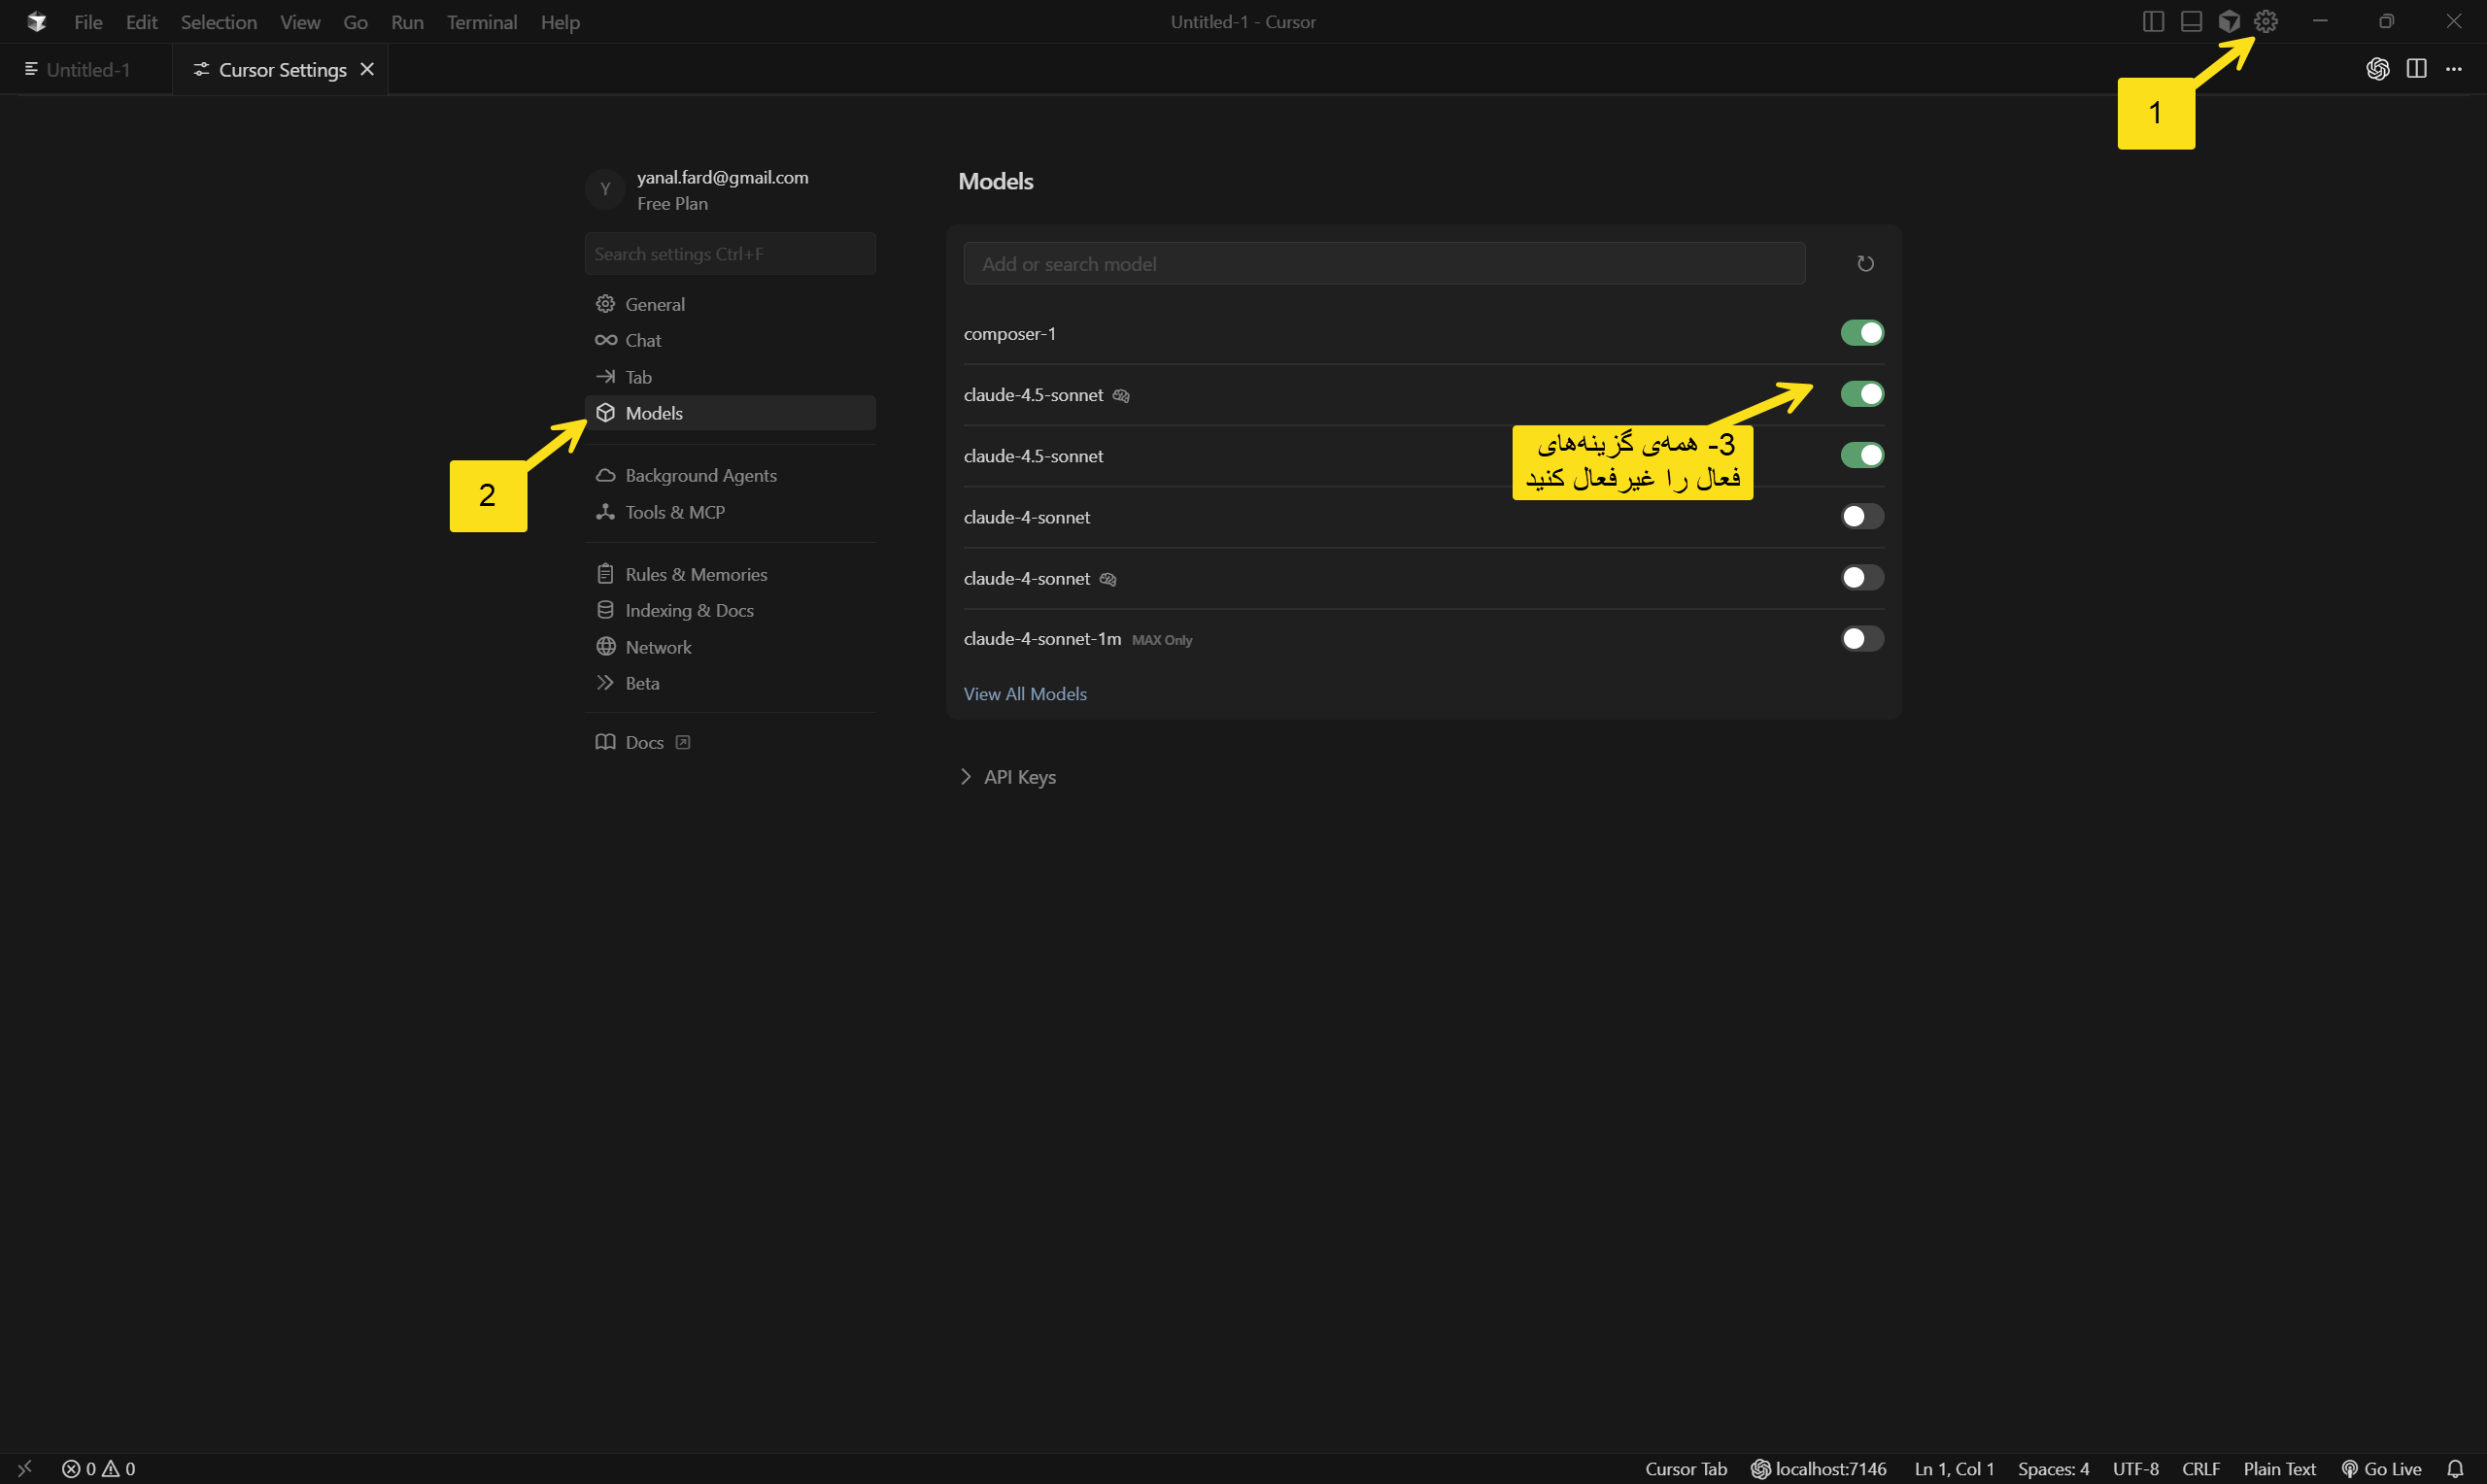The height and width of the screenshot is (1484, 2487).
Task: Enable the claude-4-sonnet-1m toggle
Action: 1862,638
